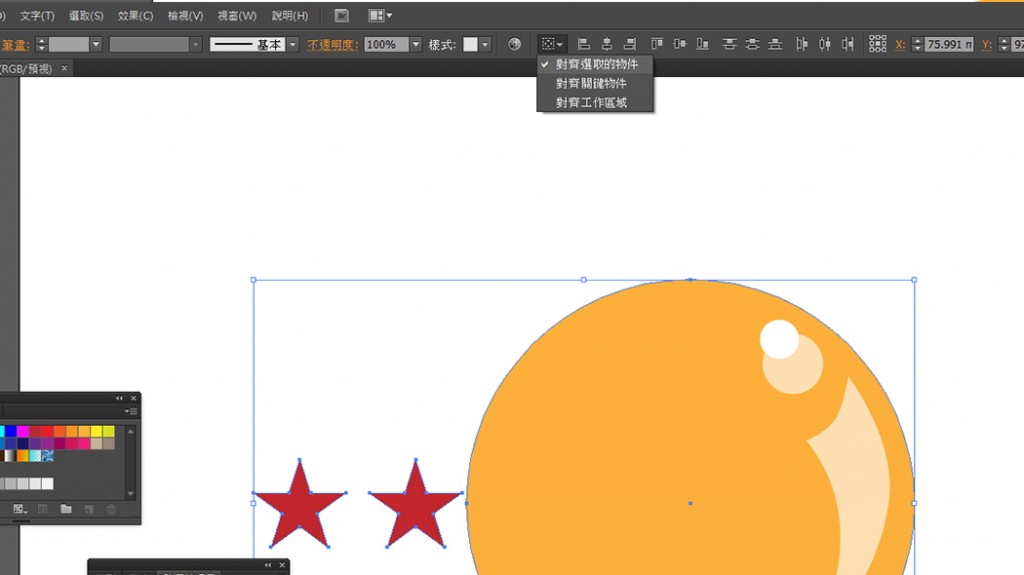This screenshot has width=1024, height=575.
Task: Choose 對齊選取的物件 in the align menu
Action: click(x=594, y=64)
